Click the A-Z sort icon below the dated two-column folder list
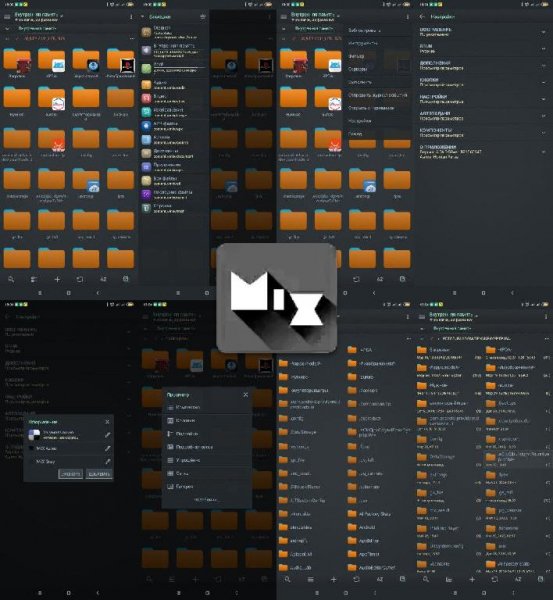Screen dimensions: 553x600 pos(518,579)
